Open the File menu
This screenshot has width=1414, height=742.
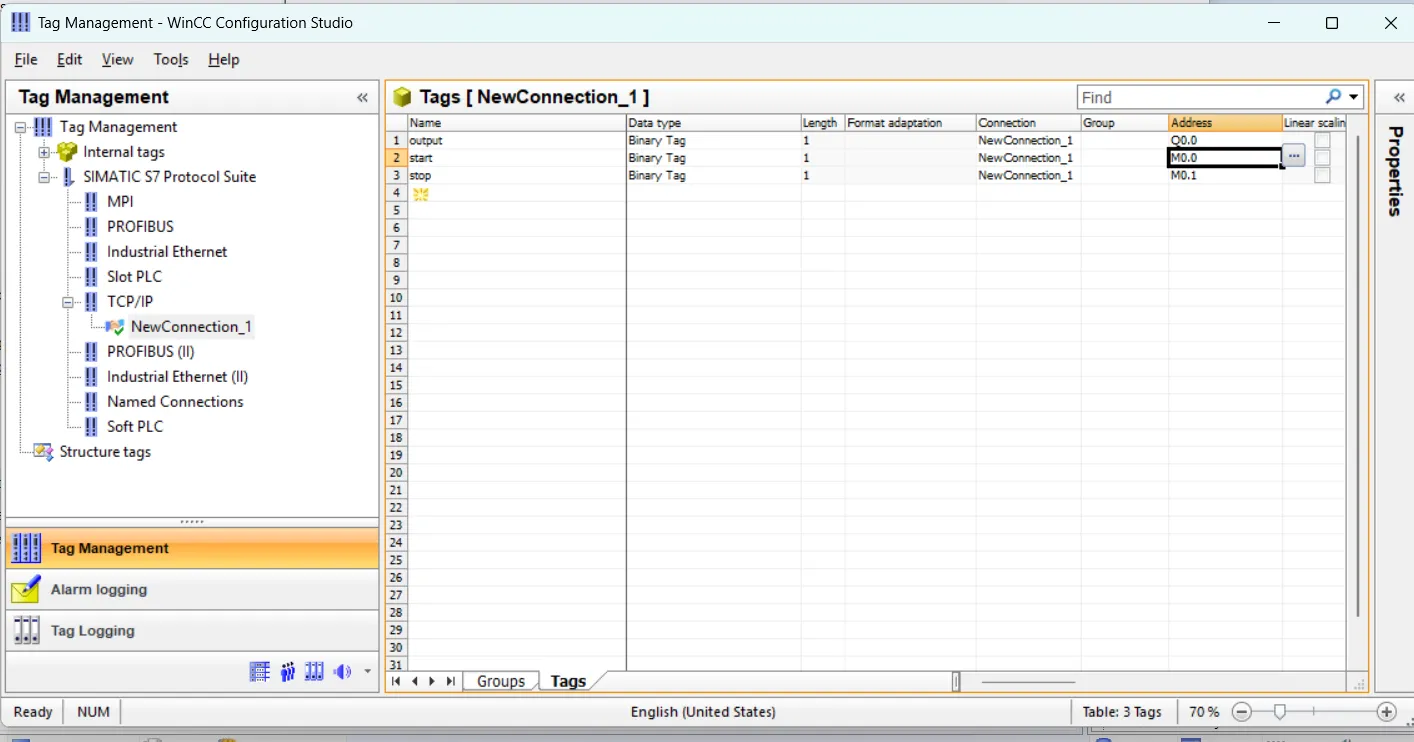(x=26, y=60)
